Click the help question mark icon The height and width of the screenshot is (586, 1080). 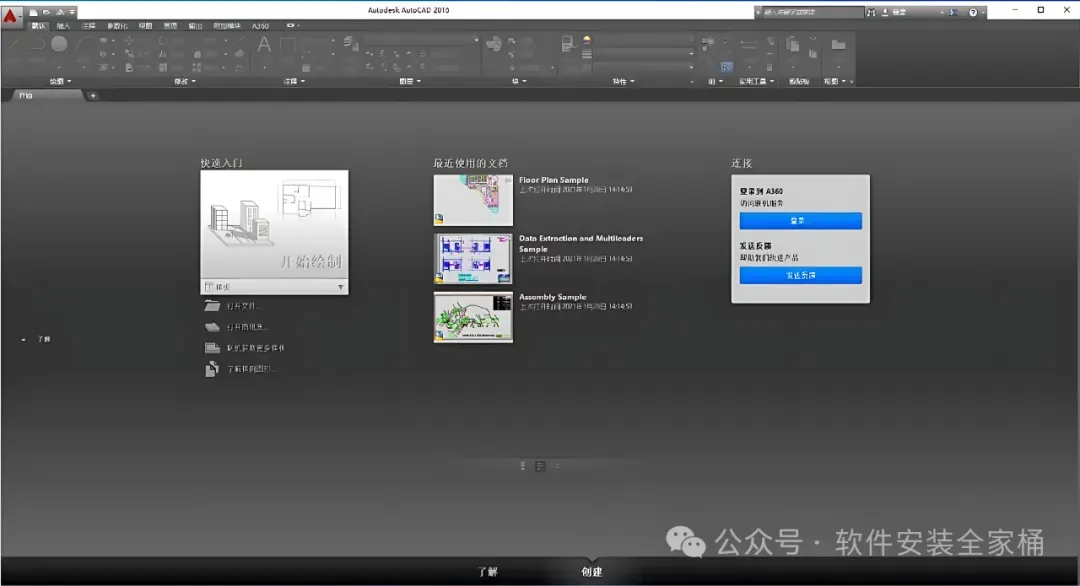pos(973,12)
